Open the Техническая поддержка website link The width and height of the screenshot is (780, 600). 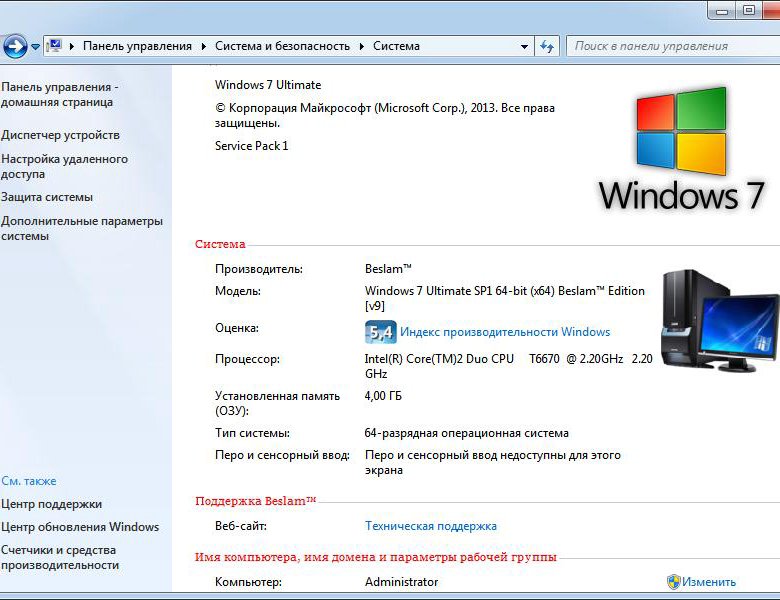pos(430,526)
